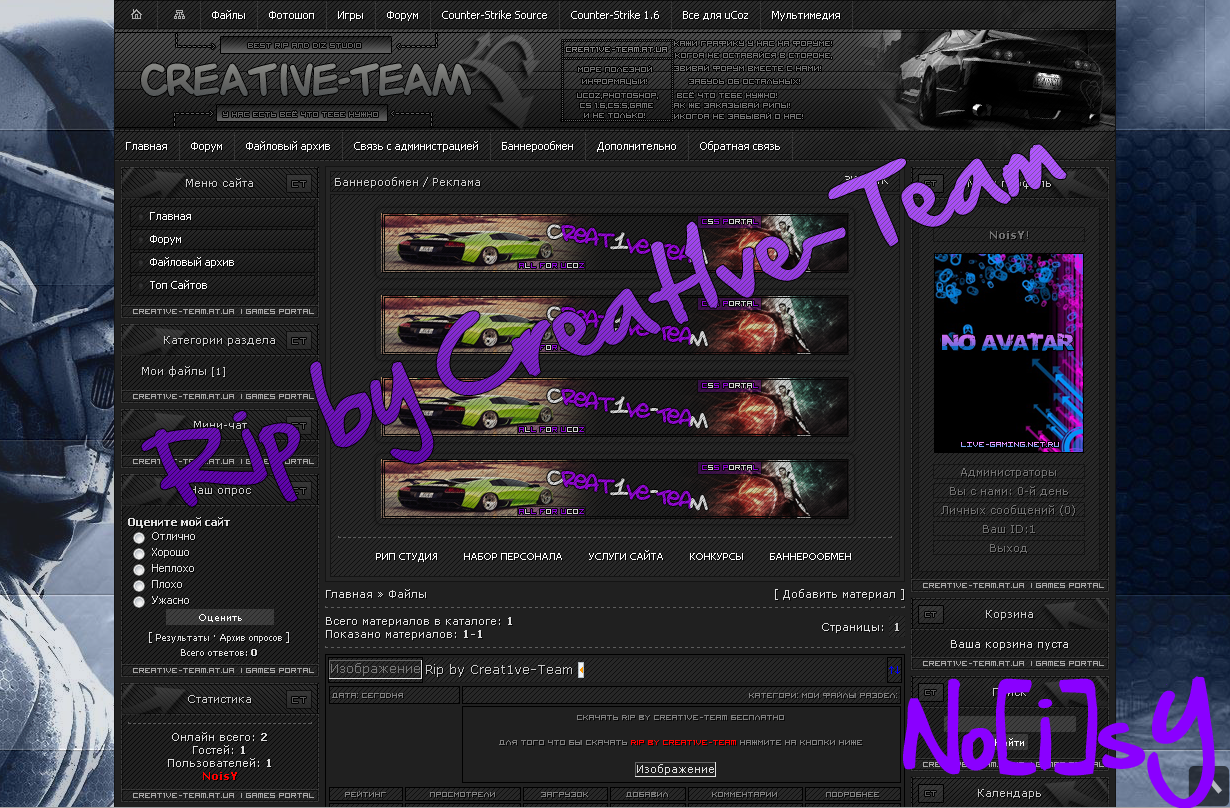The width and height of the screenshot is (1230, 808).
Task: Open the Counter-Strike 1.6 section
Action: 614,16
